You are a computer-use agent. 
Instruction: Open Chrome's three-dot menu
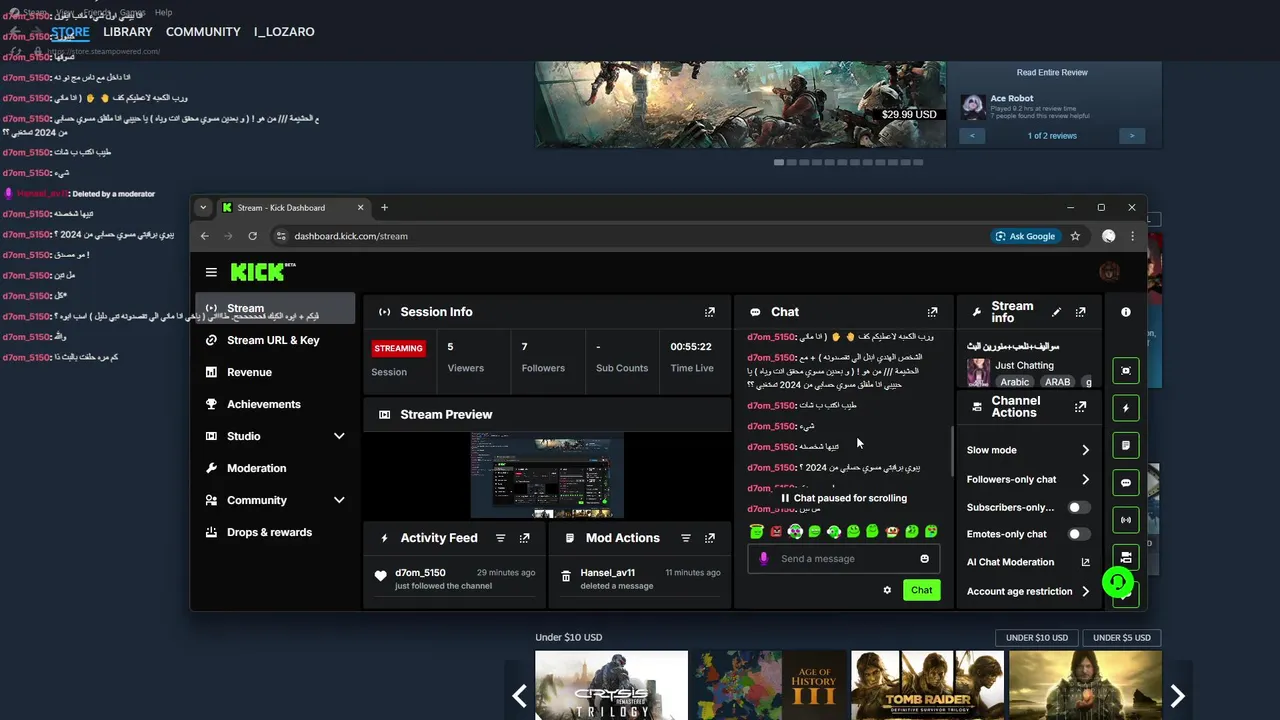[1132, 236]
